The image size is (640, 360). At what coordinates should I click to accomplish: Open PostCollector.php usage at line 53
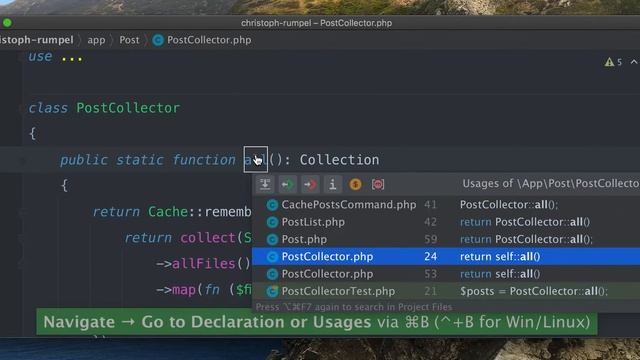[446, 274]
